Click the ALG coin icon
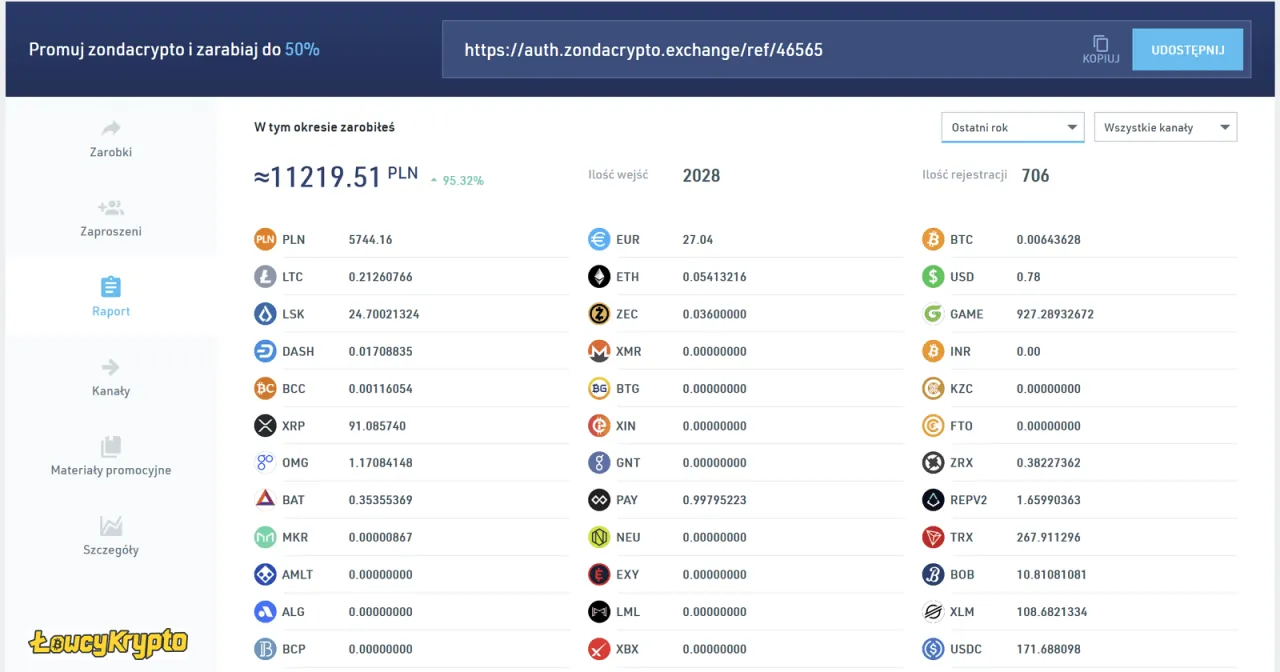Image resolution: width=1280 pixels, height=672 pixels. tap(265, 612)
